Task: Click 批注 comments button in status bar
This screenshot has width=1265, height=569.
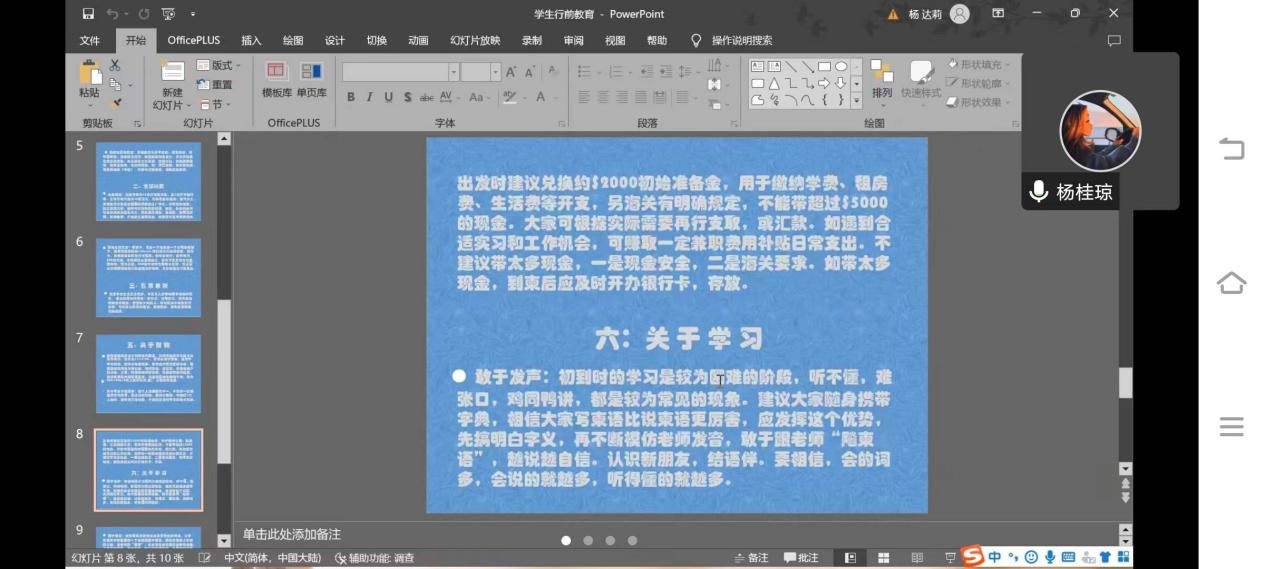Action: pyautogui.click(x=801, y=558)
